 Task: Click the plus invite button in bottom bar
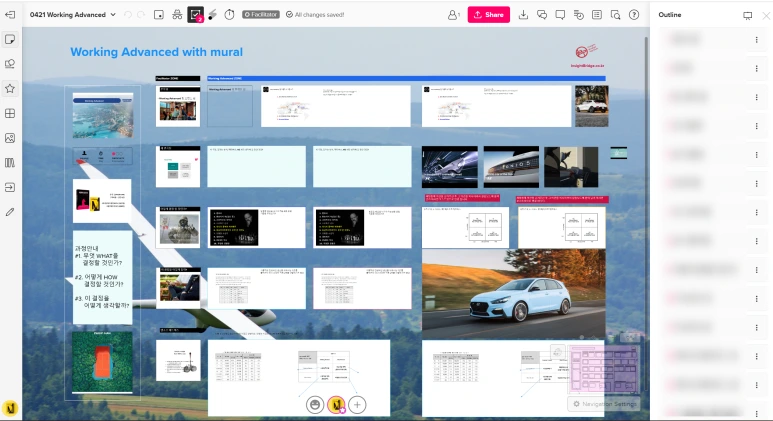357,405
